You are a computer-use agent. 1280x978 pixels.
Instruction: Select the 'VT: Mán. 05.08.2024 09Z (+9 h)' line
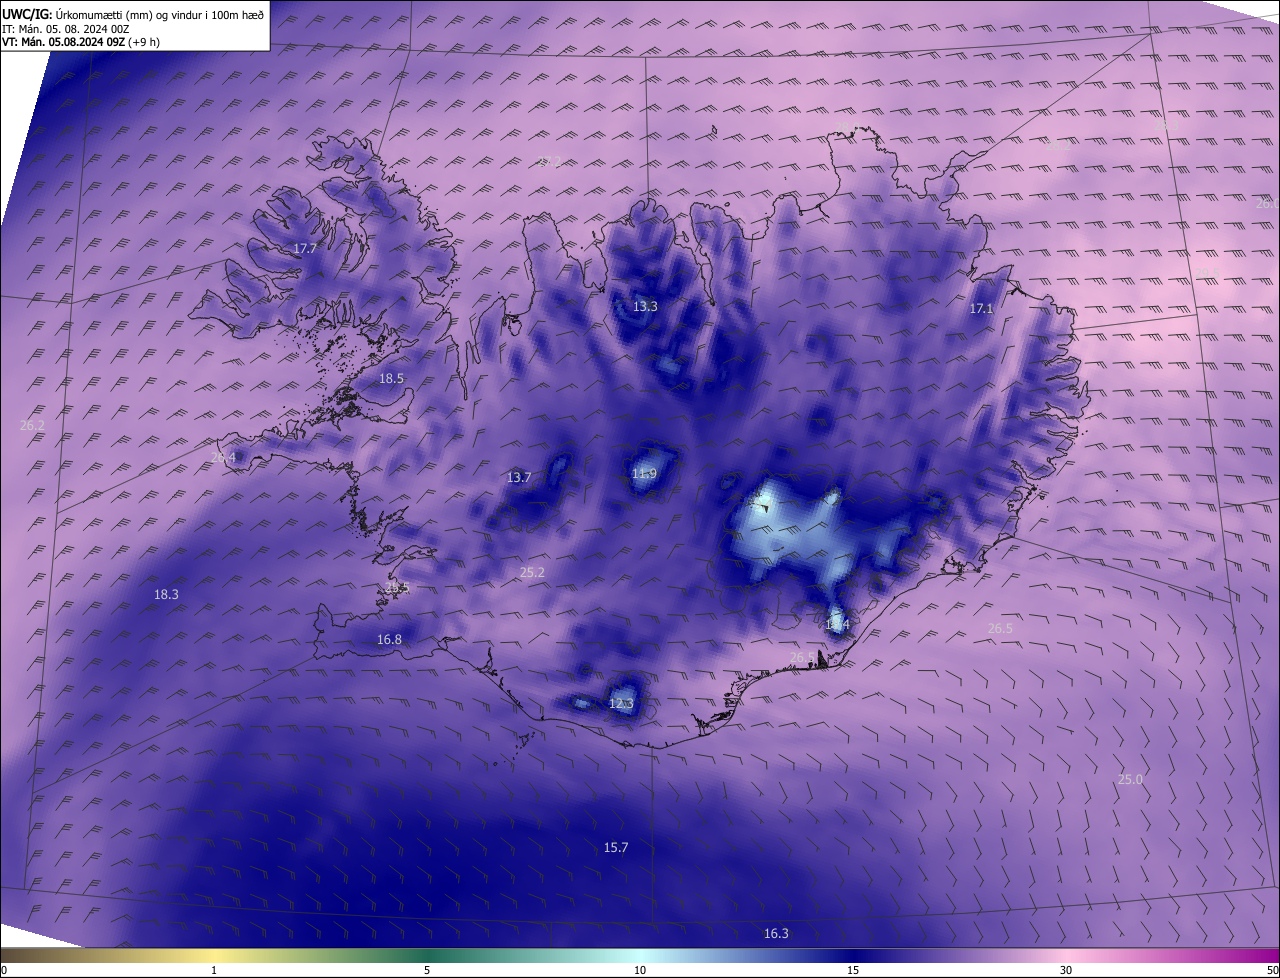pos(81,42)
